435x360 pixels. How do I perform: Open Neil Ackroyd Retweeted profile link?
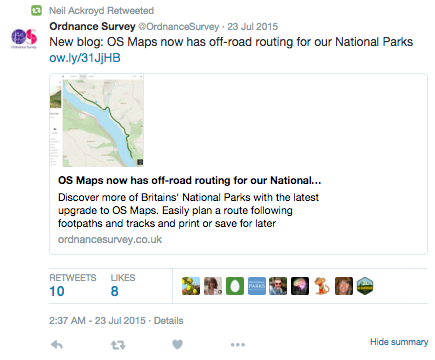[x=101, y=11]
